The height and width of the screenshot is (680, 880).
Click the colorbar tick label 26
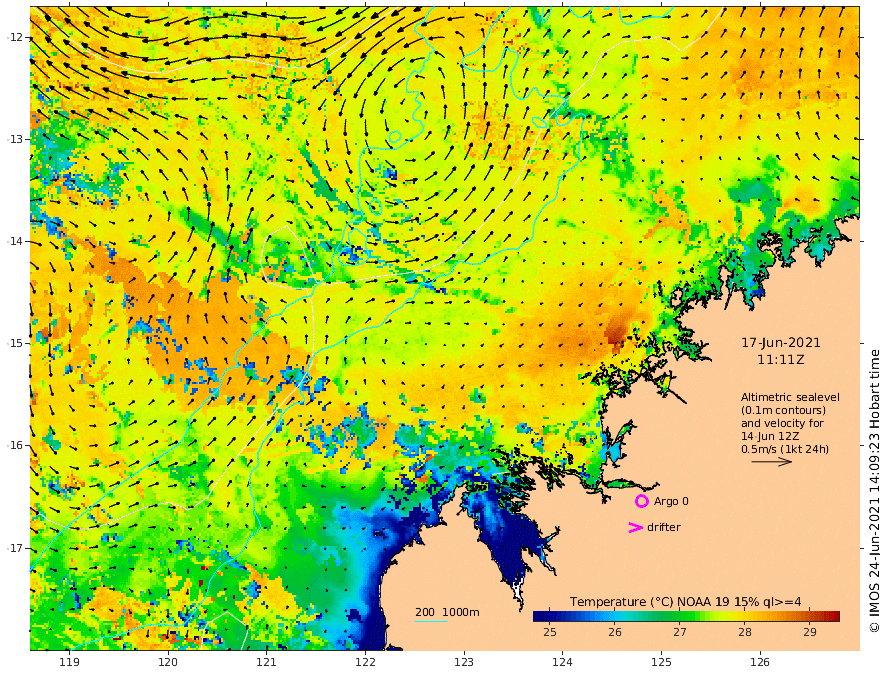[615, 632]
